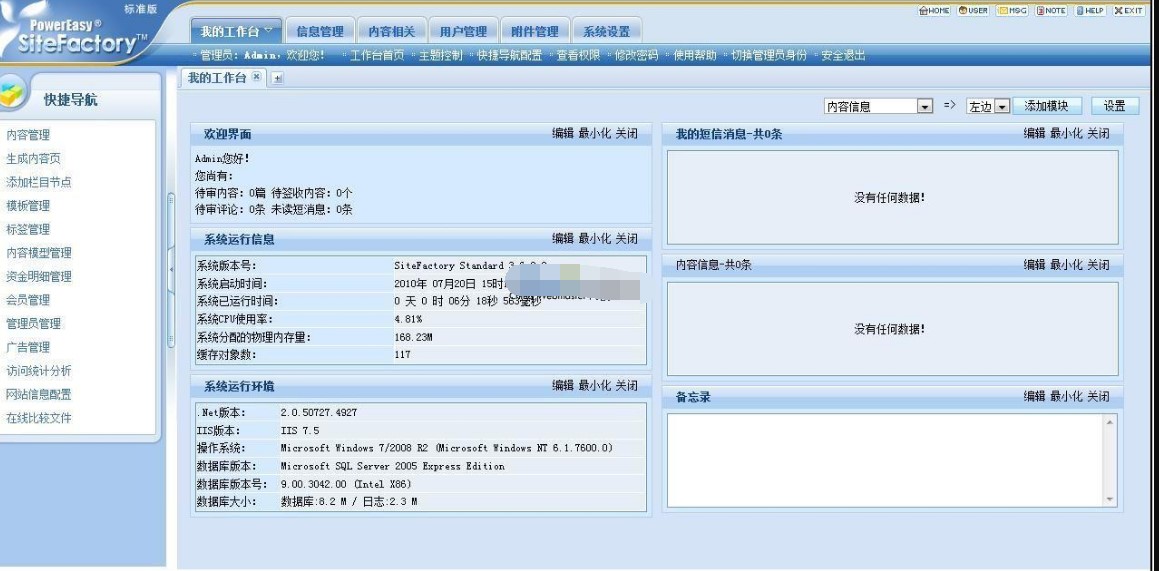The height and width of the screenshot is (571, 1159).
Task: Click the HELP icon button
Action: 1090,11
